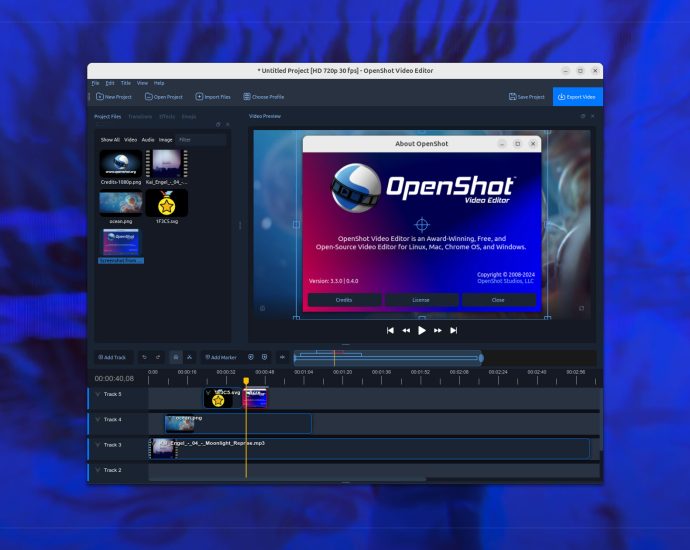Switch to the Emojis tab

click(189, 117)
